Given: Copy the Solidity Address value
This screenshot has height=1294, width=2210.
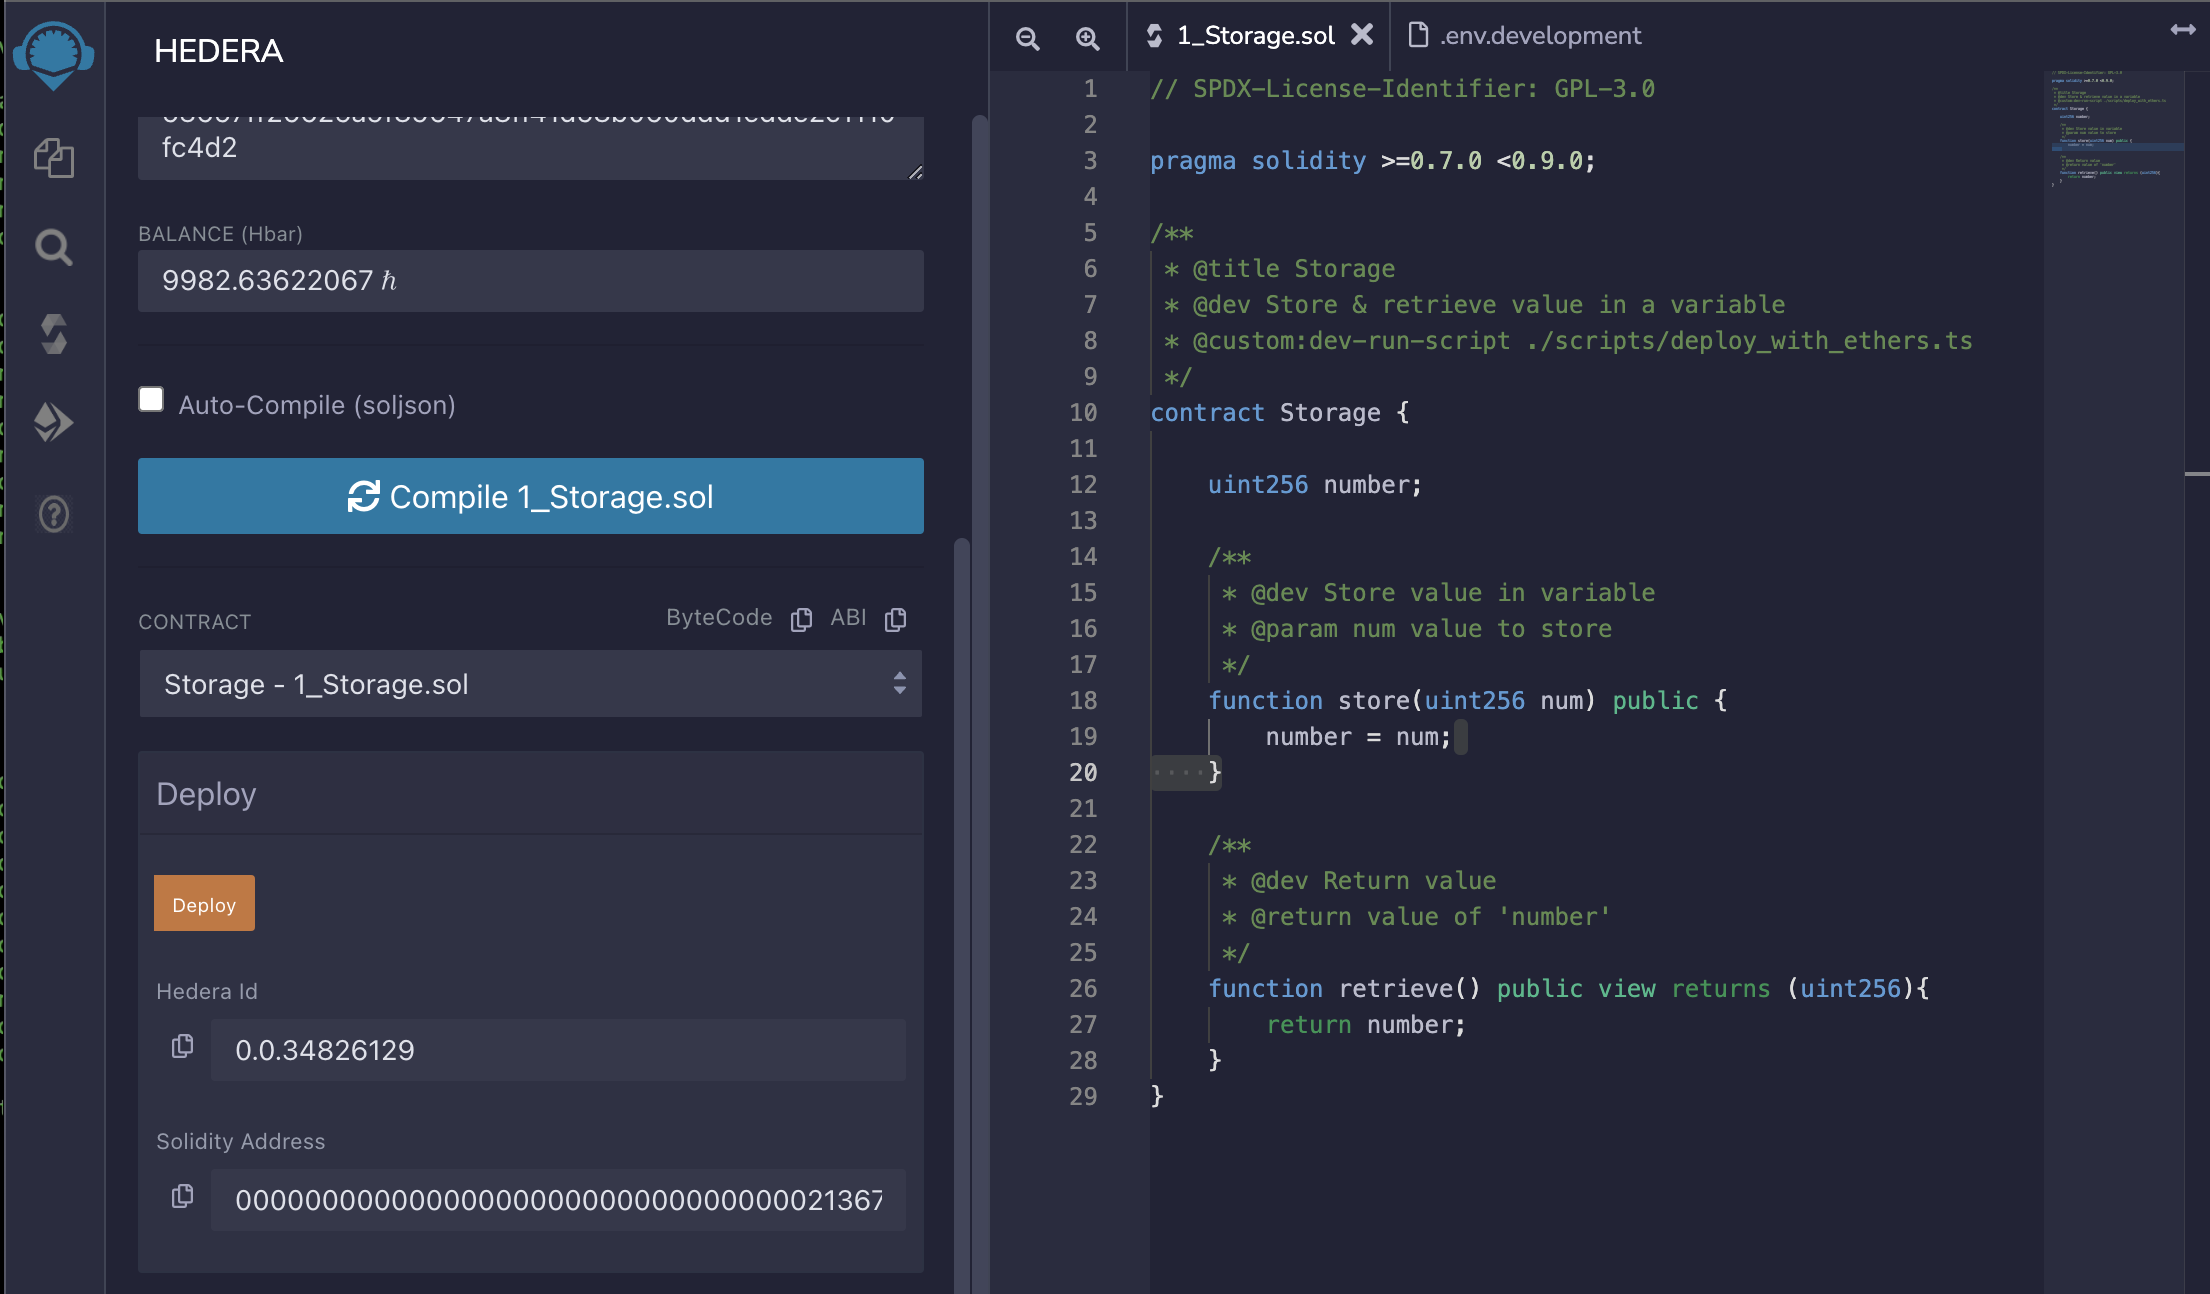Looking at the screenshot, I should [x=182, y=1196].
